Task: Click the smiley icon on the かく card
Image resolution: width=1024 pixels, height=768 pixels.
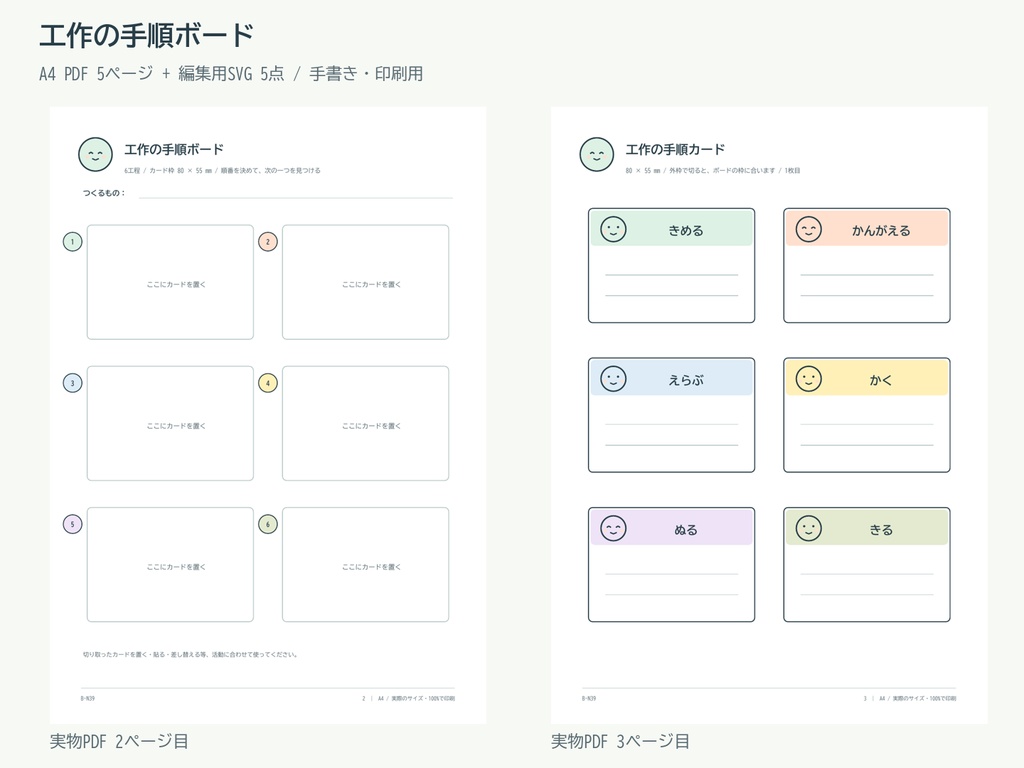Action: tap(808, 379)
